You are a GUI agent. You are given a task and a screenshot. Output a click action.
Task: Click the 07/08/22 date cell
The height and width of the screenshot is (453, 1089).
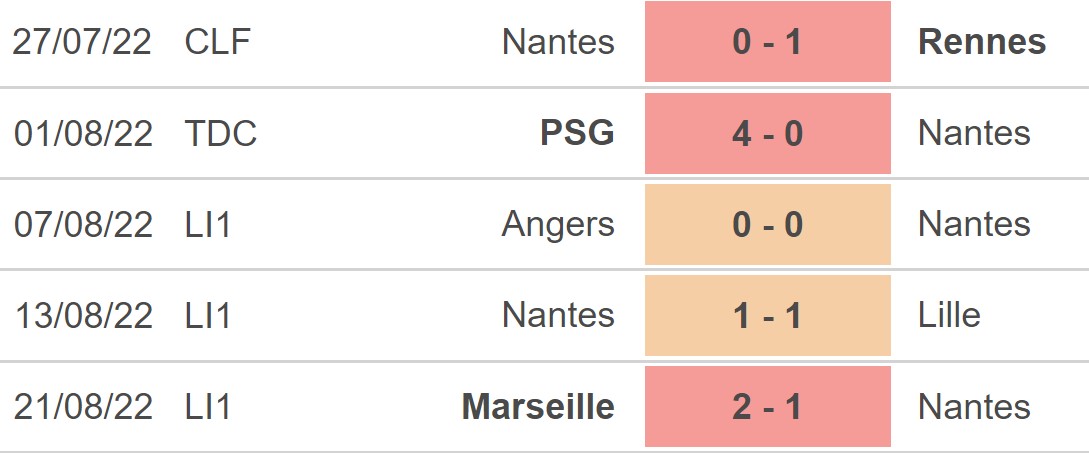point(83,224)
